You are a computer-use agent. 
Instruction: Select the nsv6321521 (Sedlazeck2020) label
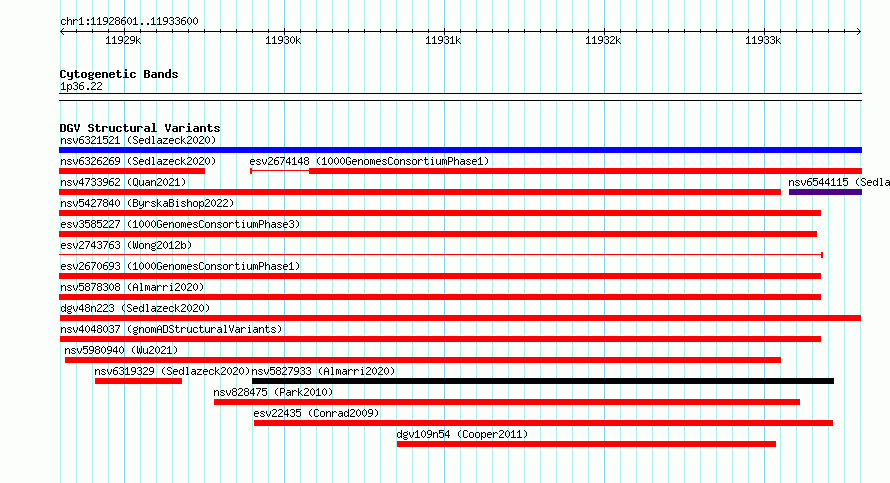[138, 140]
